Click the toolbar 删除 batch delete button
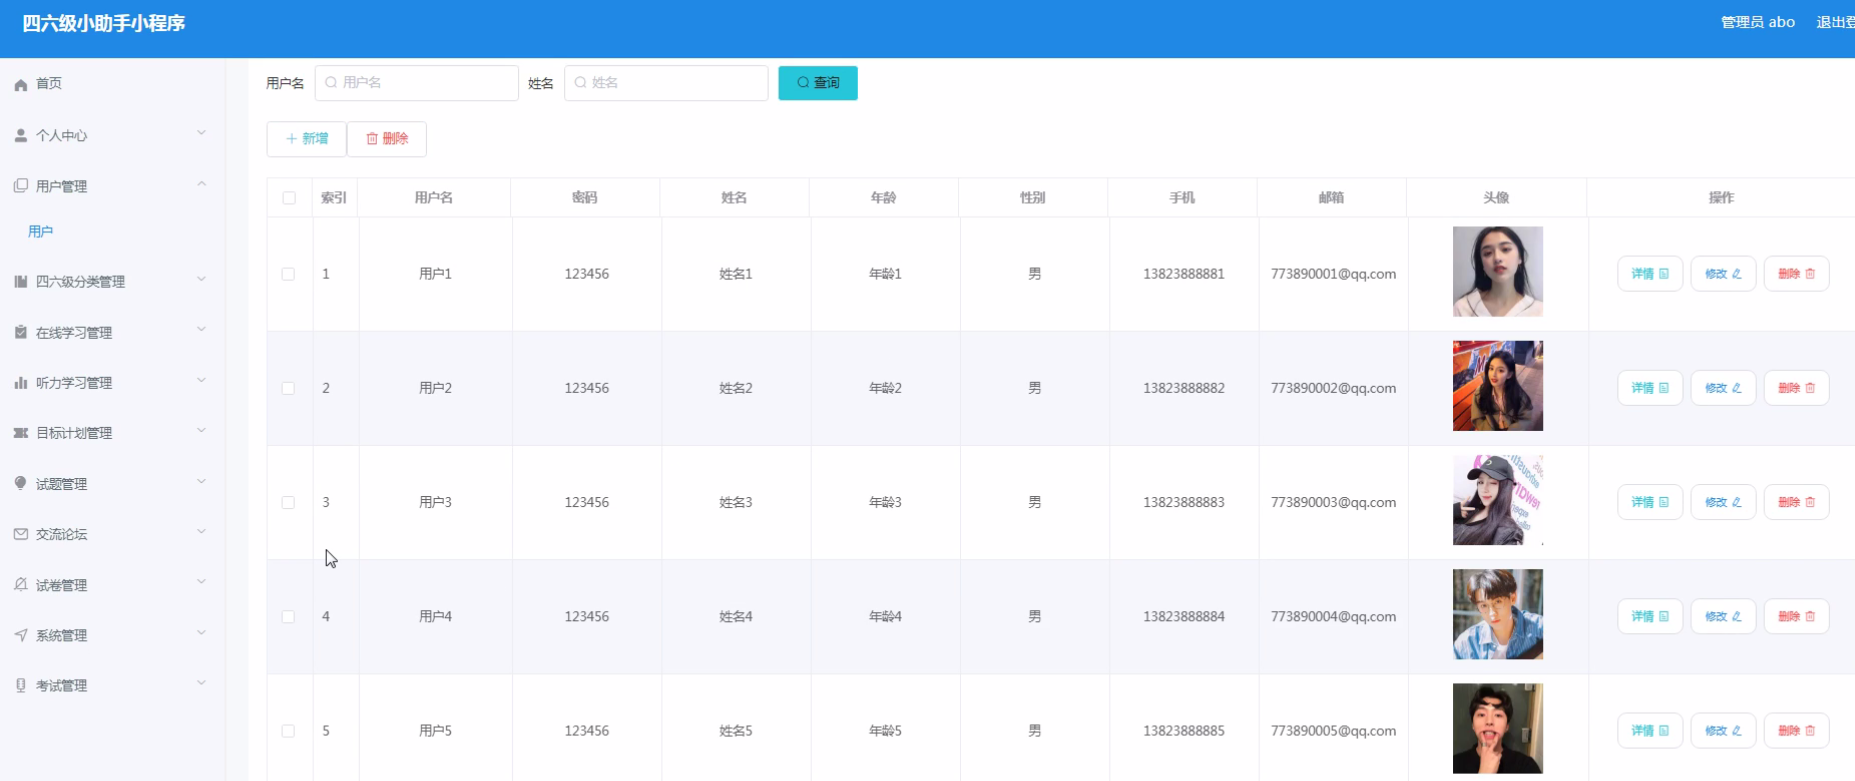The height and width of the screenshot is (781, 1855). tap(387, 139)
